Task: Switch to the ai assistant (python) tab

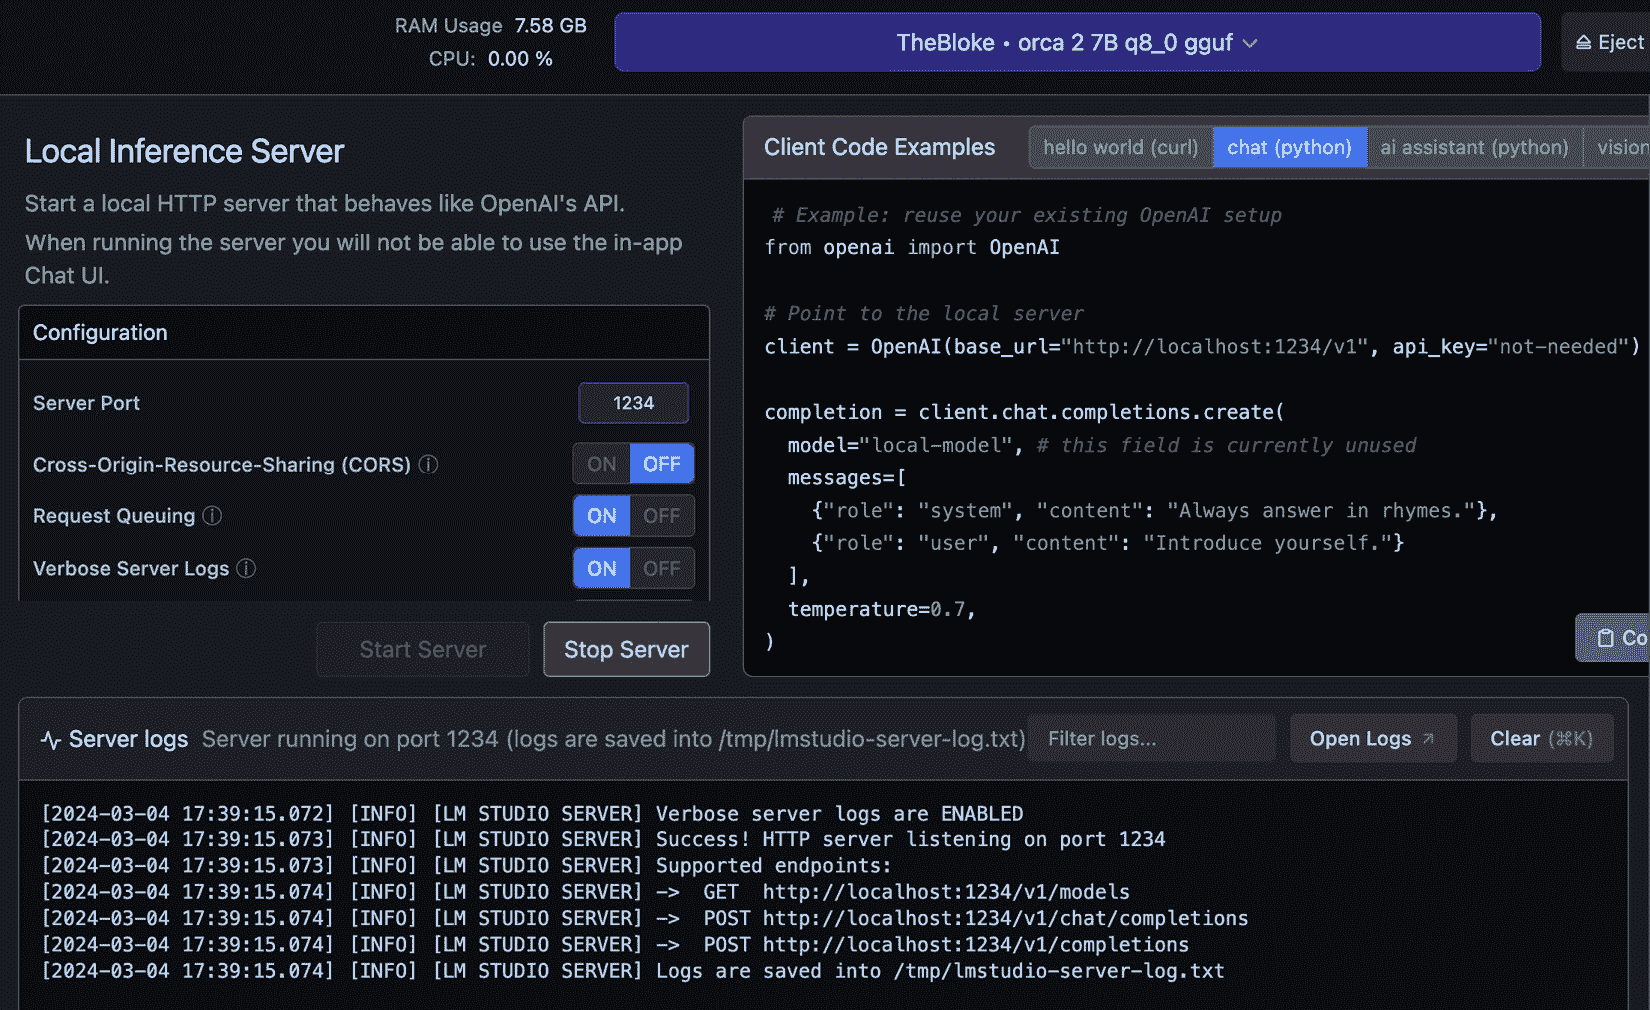Action: coord(1474,147)
